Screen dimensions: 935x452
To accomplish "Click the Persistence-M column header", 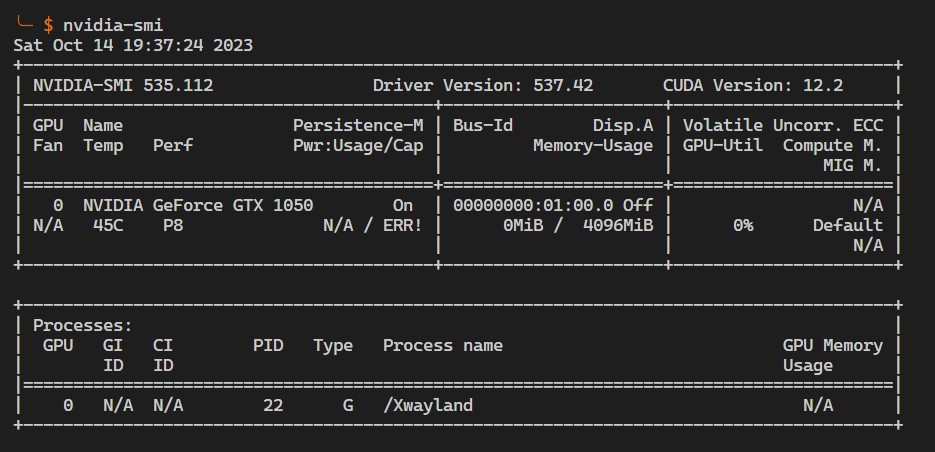I will (x=358, y=125).
